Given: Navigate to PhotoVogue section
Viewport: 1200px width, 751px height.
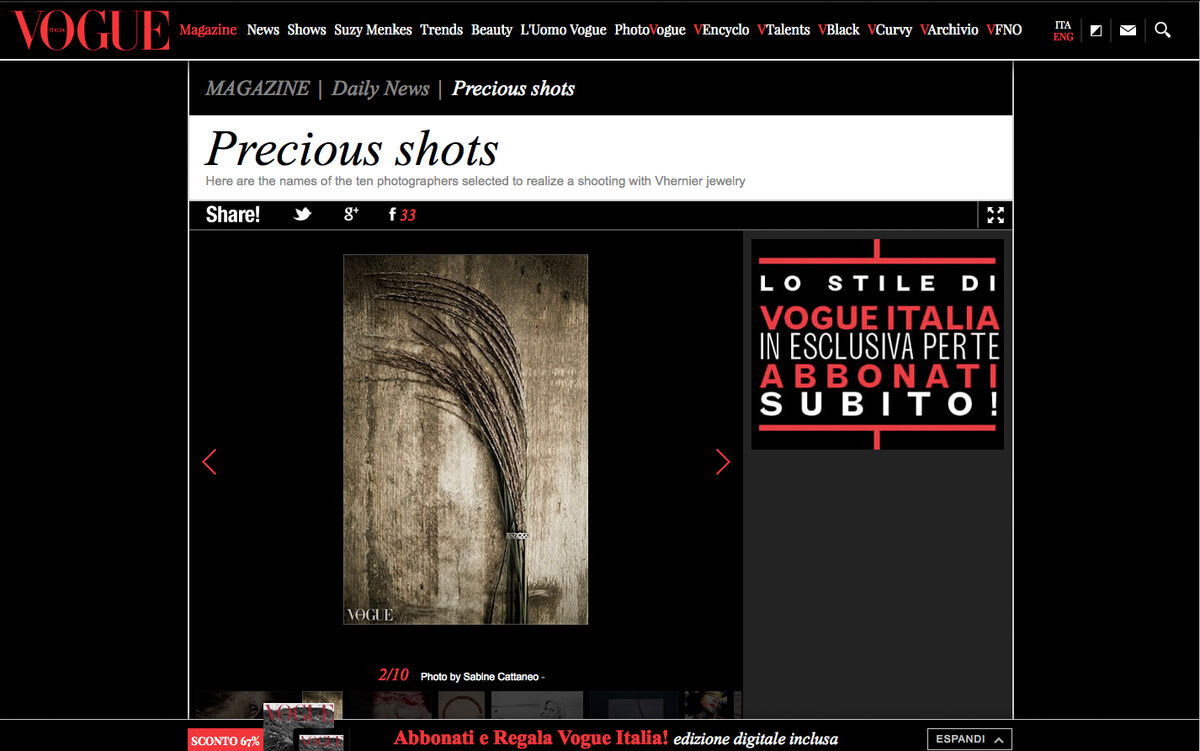Looking at the screenshot, I should click(650, 30).
